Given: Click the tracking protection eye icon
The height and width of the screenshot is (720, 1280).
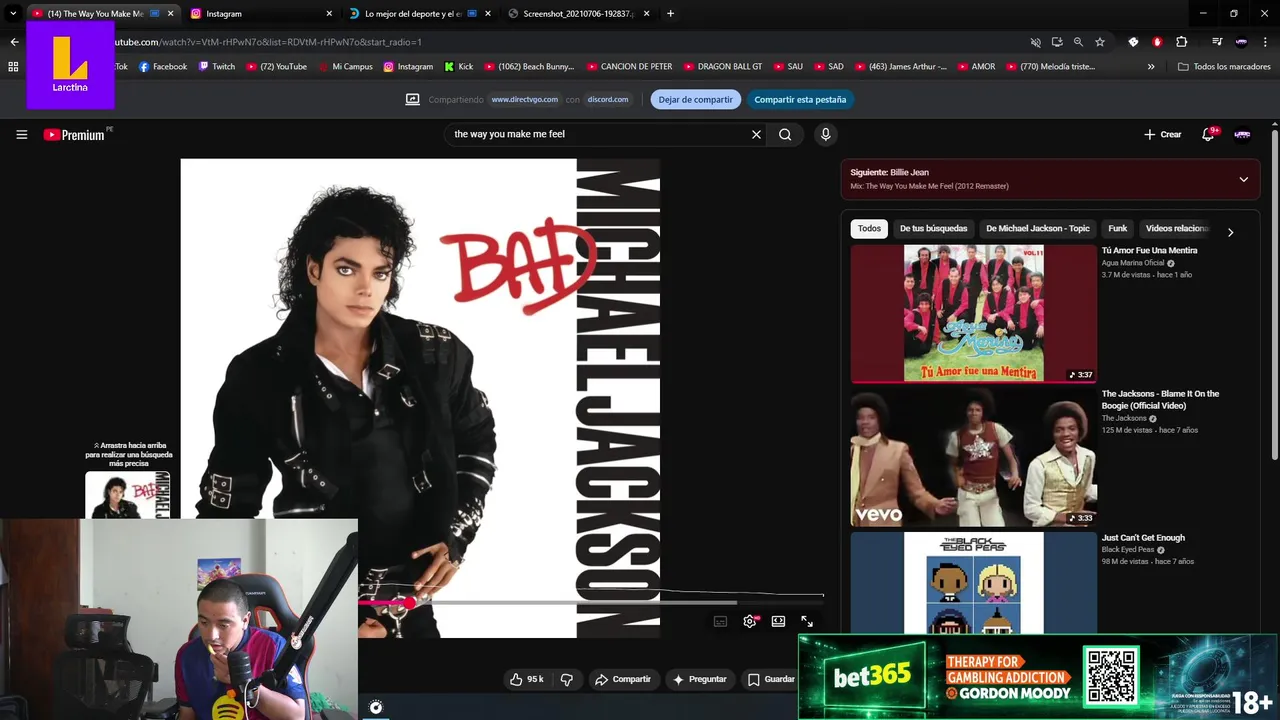Looking at the screenshot, I should (x=1036, y=42).
